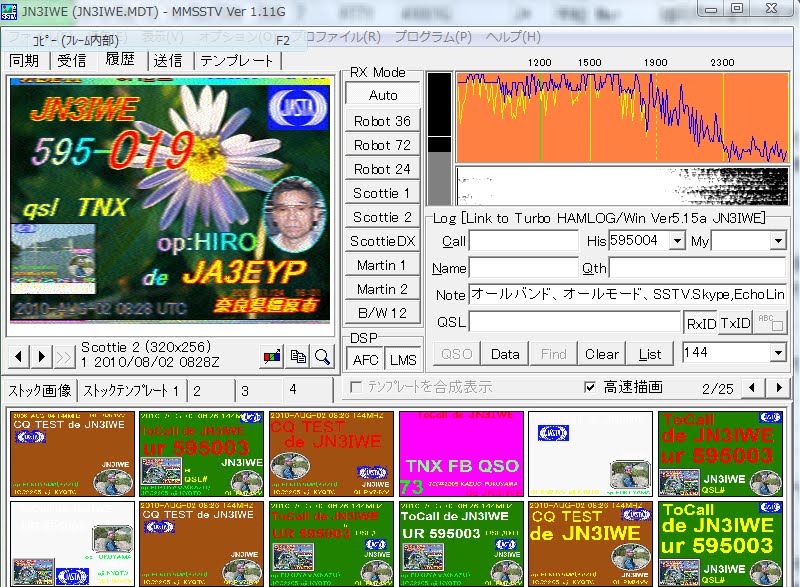
Task: Show the previous history image
Action: pyautogui.click(x=19, y=355)
